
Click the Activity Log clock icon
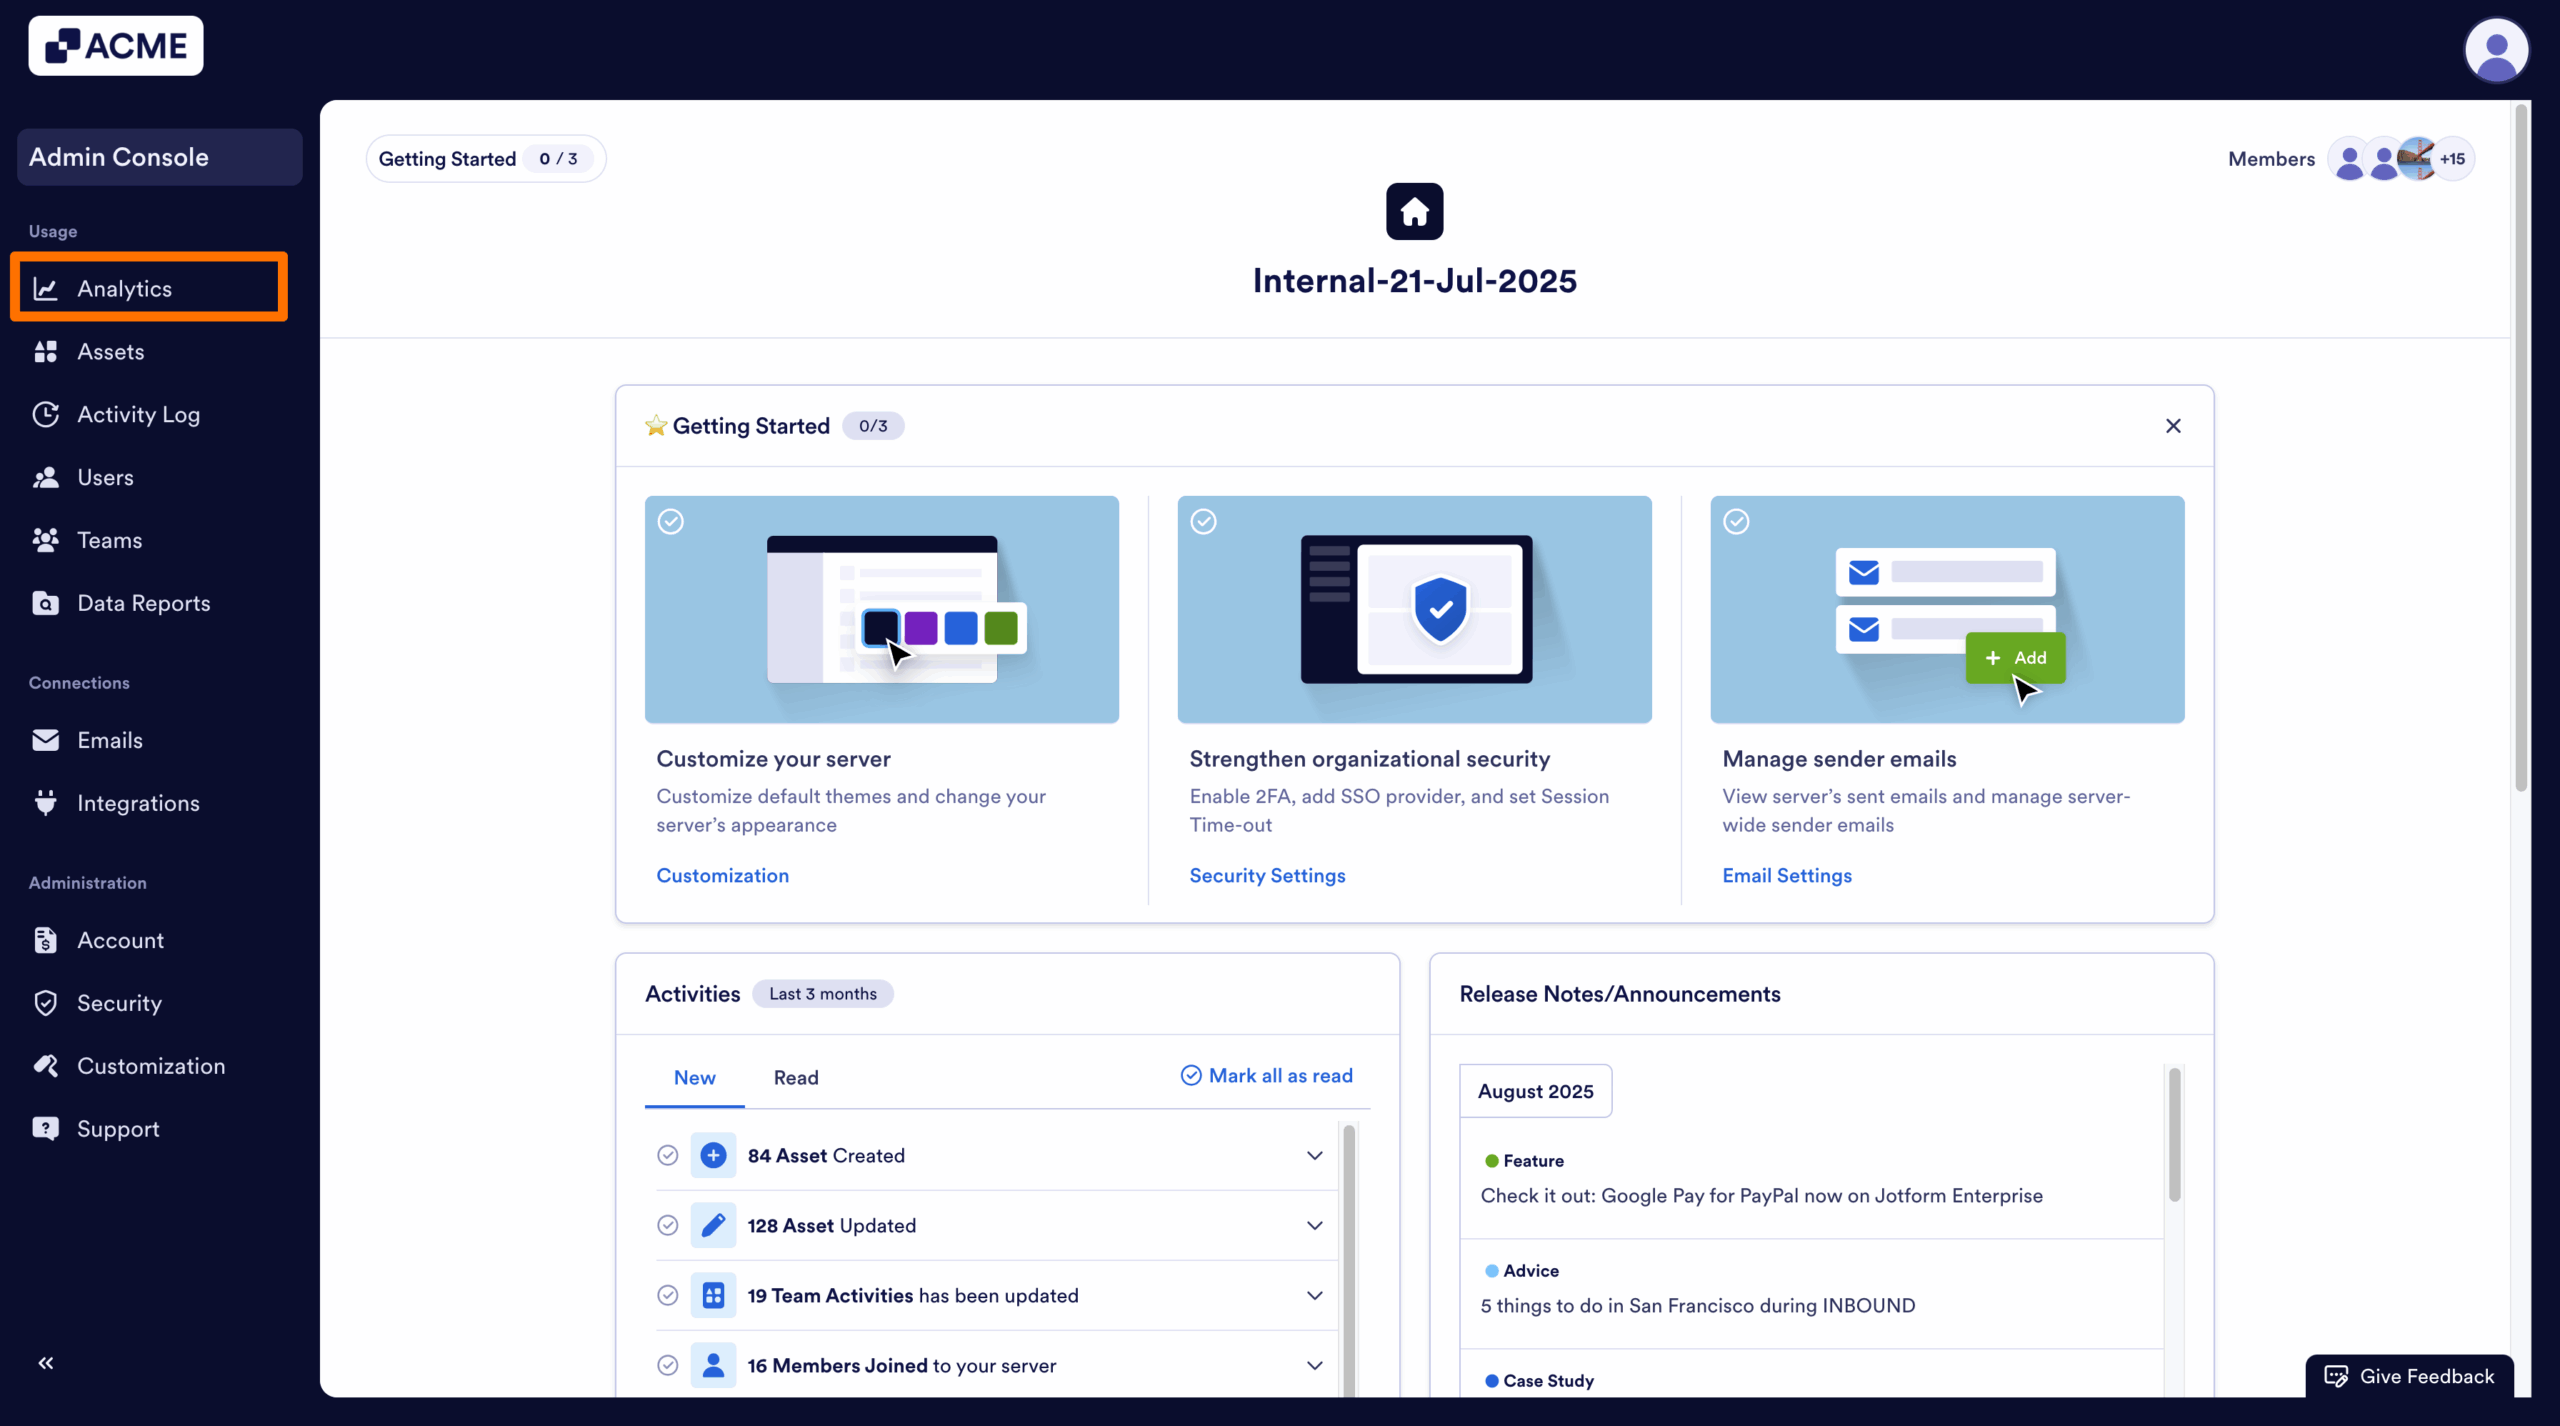[x=45, y=415]
